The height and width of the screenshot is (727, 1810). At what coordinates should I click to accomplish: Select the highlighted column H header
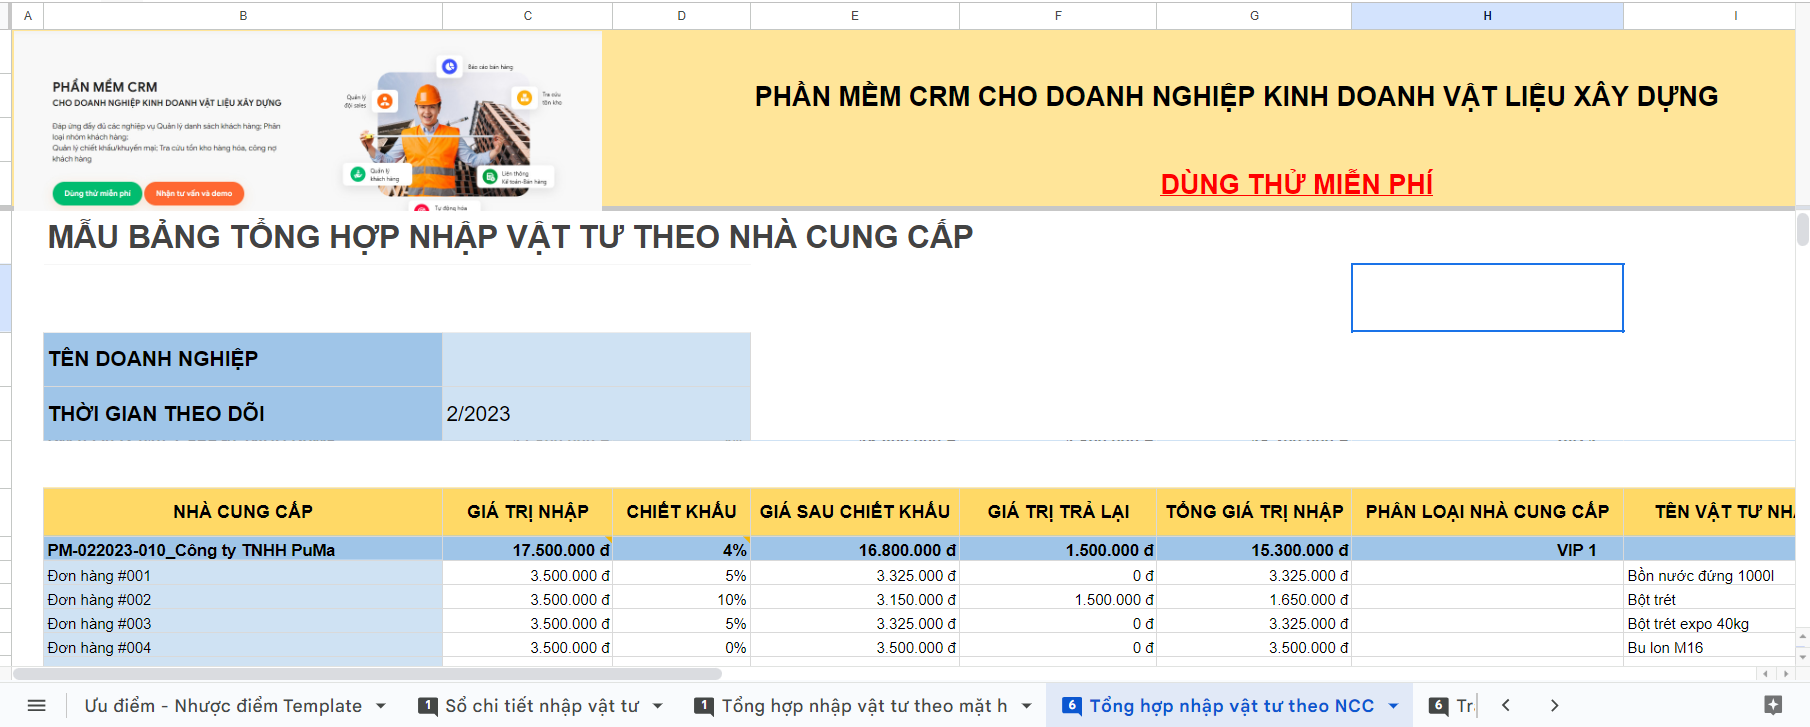(1487, 15)
